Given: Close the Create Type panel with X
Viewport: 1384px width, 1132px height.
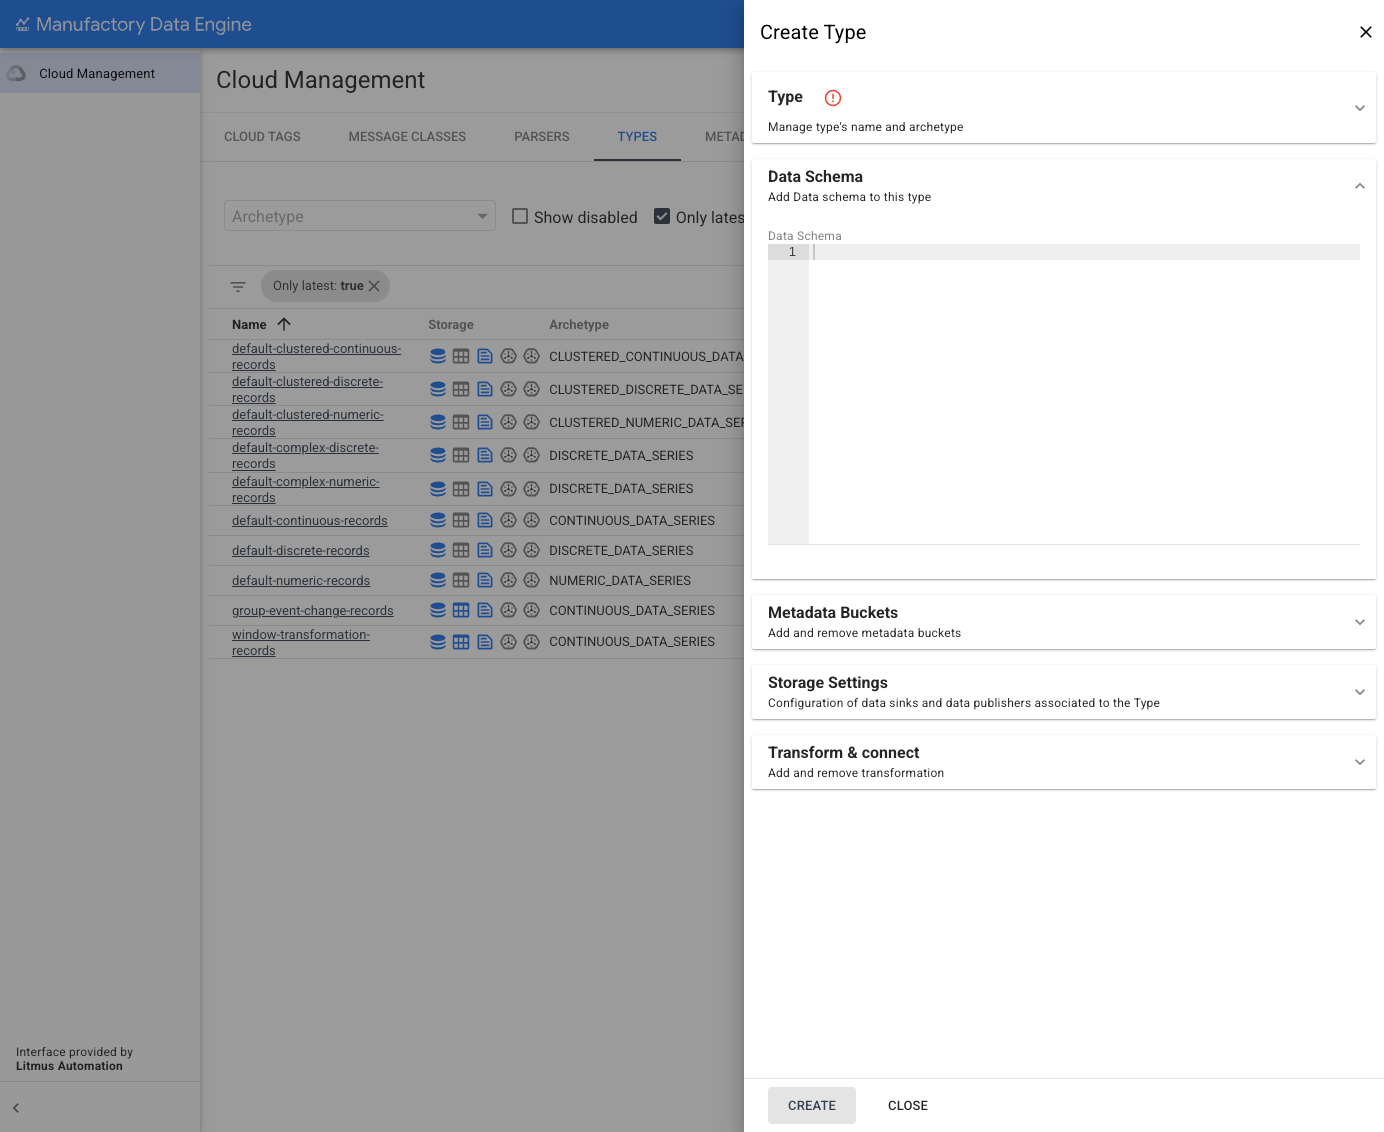Looking at the screenshot, I should (1365, 32).
